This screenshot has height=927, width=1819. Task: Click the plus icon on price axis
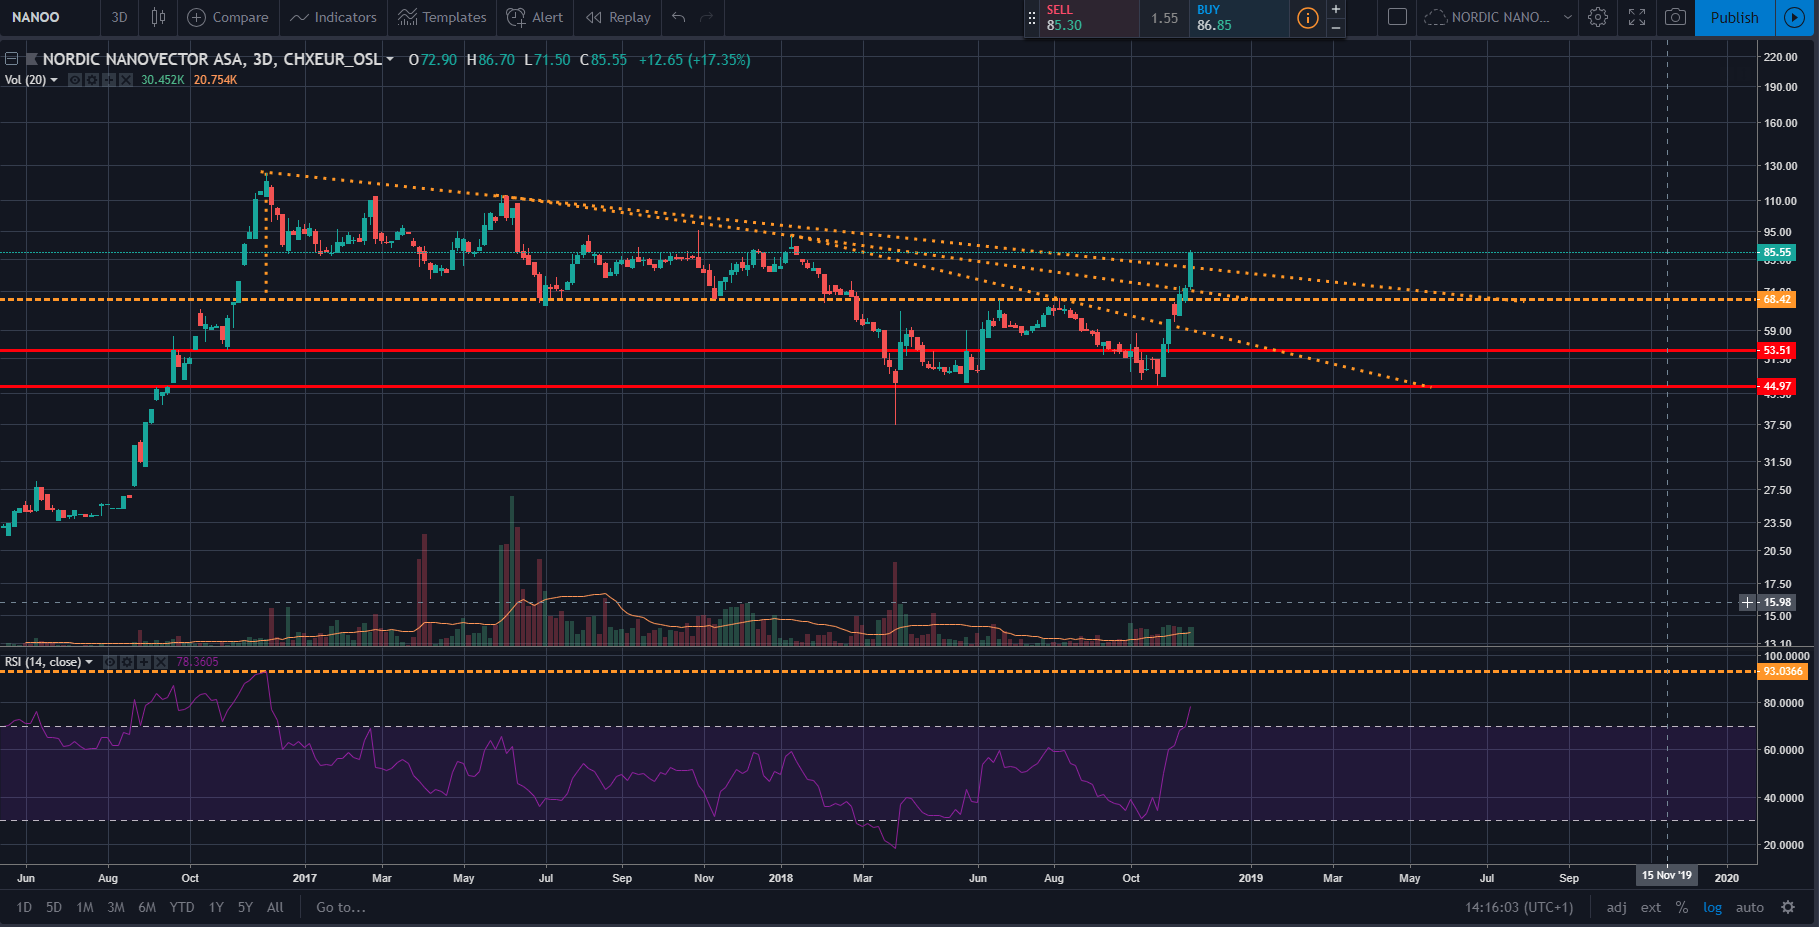coord(1747,602)
